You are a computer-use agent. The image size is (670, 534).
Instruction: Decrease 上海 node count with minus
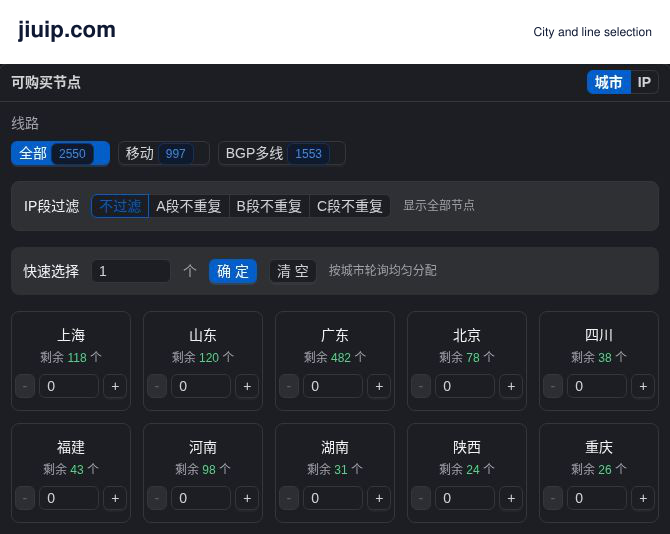point(25,386)
